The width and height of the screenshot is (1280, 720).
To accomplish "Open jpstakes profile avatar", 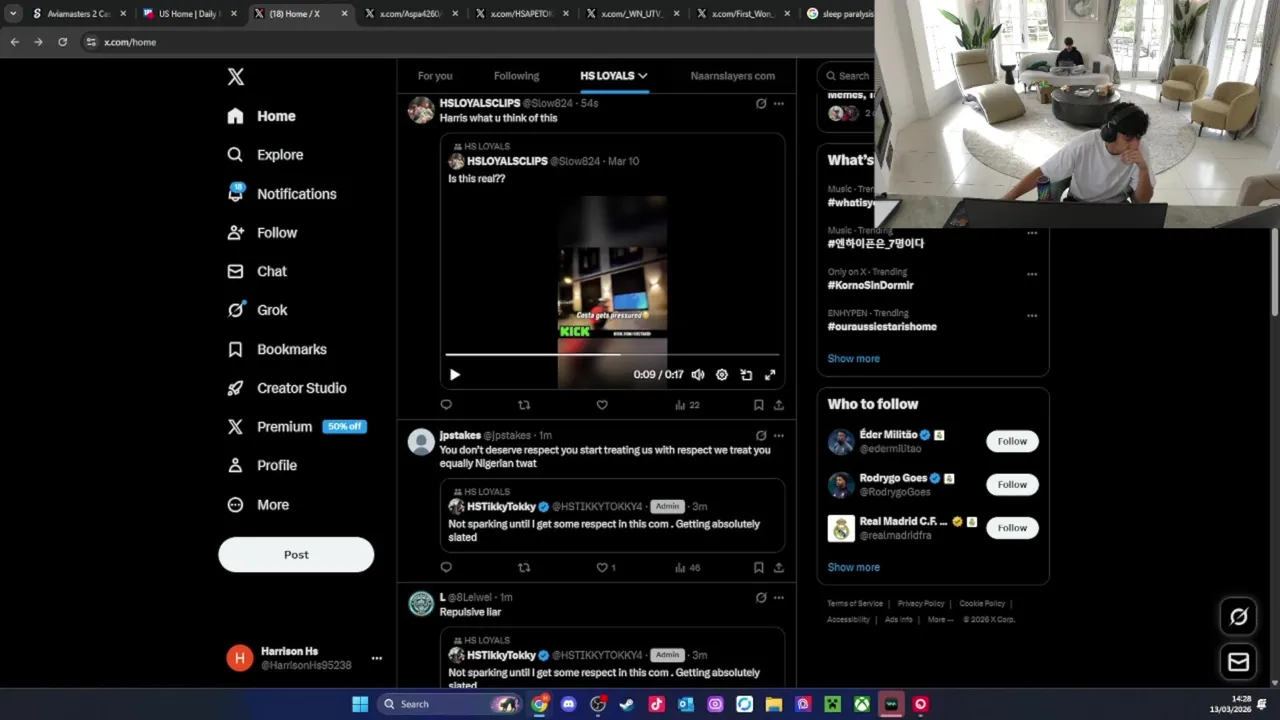I will coord(421,441).
